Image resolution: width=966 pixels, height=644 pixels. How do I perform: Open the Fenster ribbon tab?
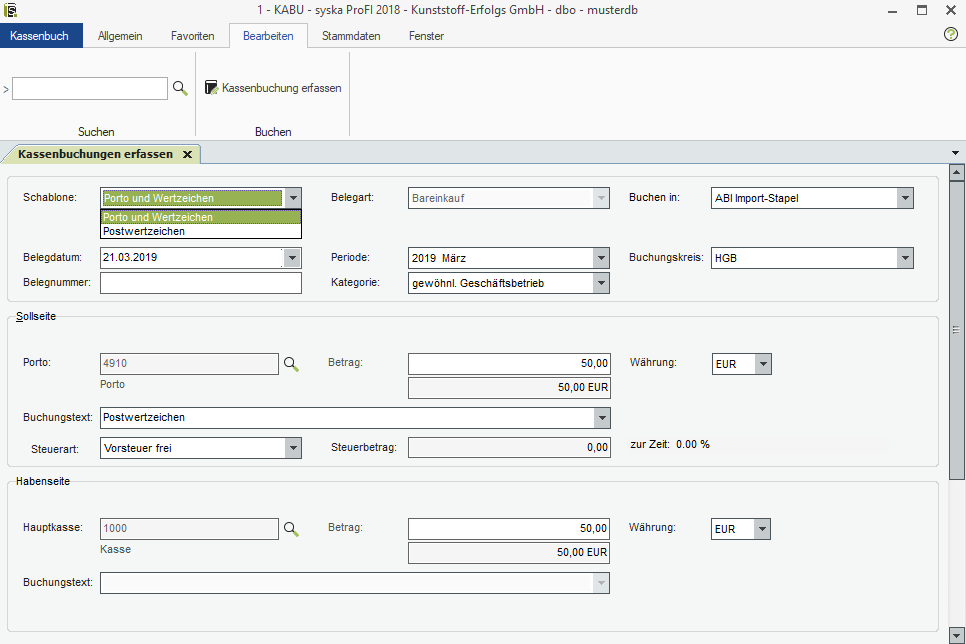click(426, 36)
